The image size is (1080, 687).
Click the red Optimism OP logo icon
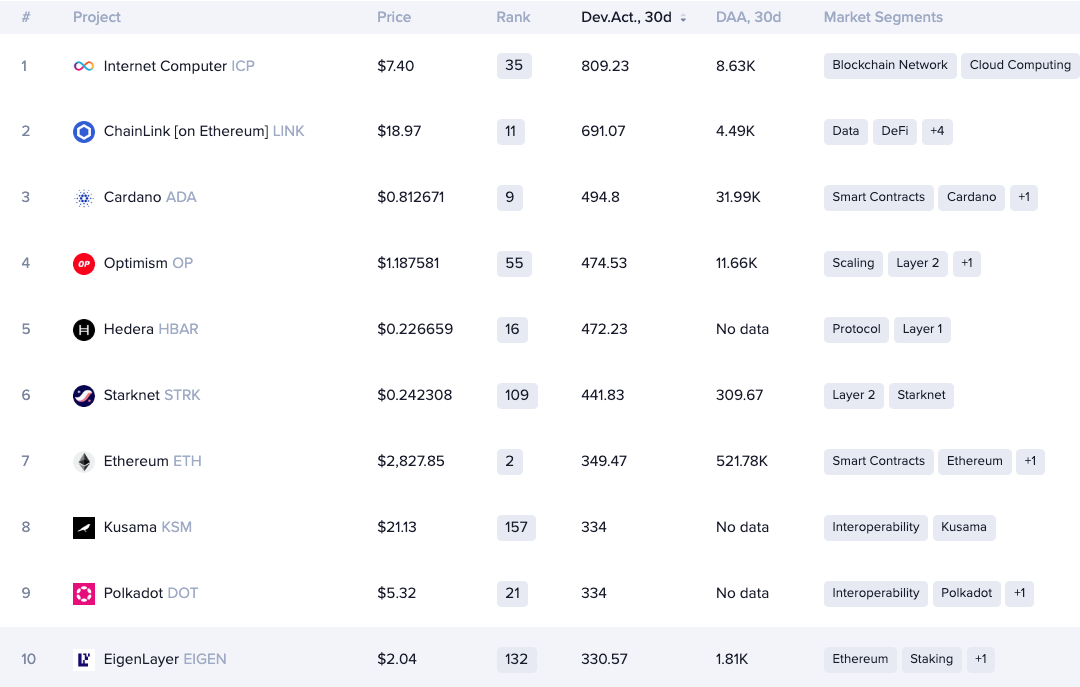[84, 263]
